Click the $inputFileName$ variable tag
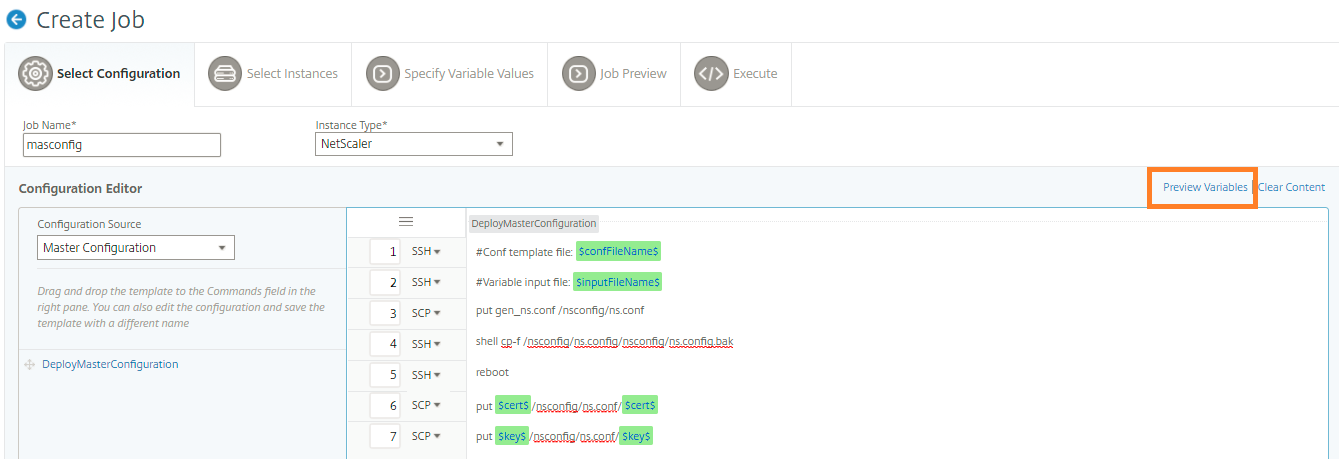 click(x=618, y=282)
